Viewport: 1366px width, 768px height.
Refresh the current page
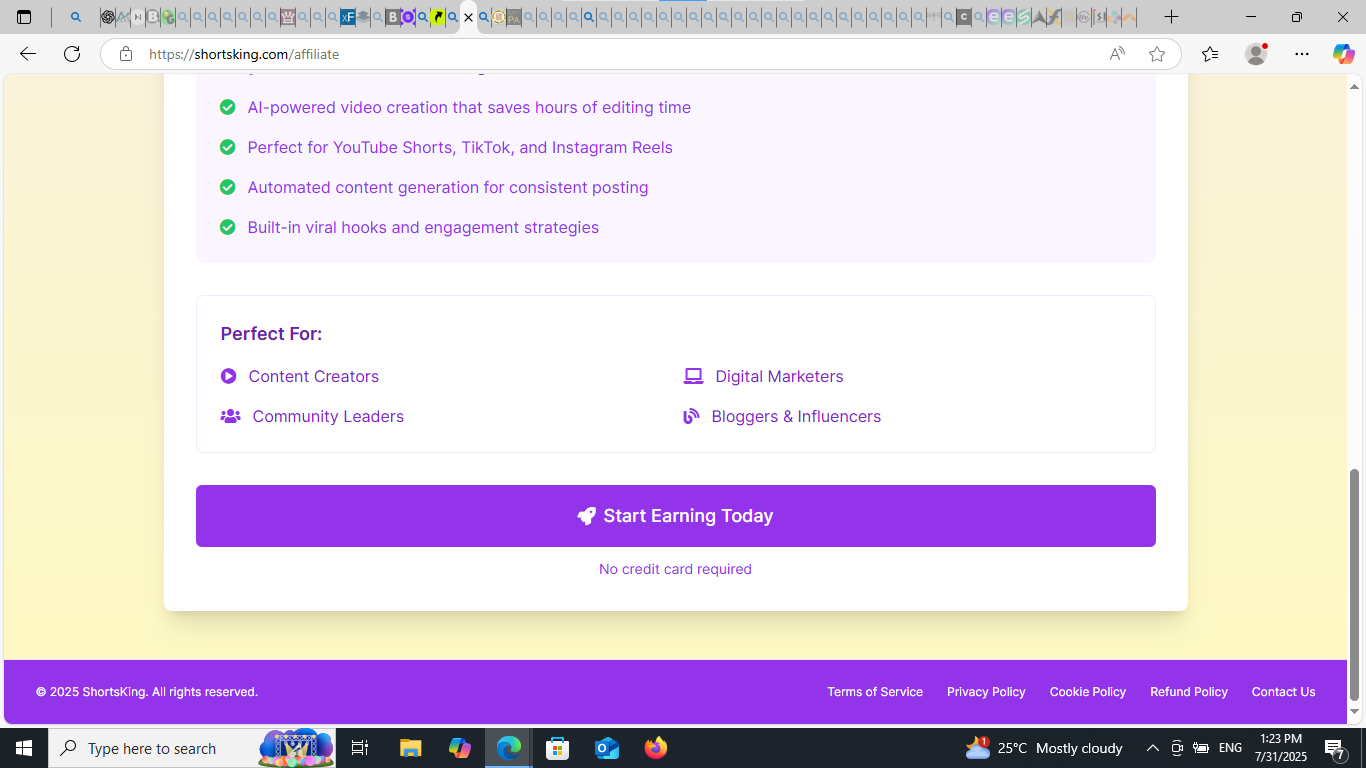point(72,54)
